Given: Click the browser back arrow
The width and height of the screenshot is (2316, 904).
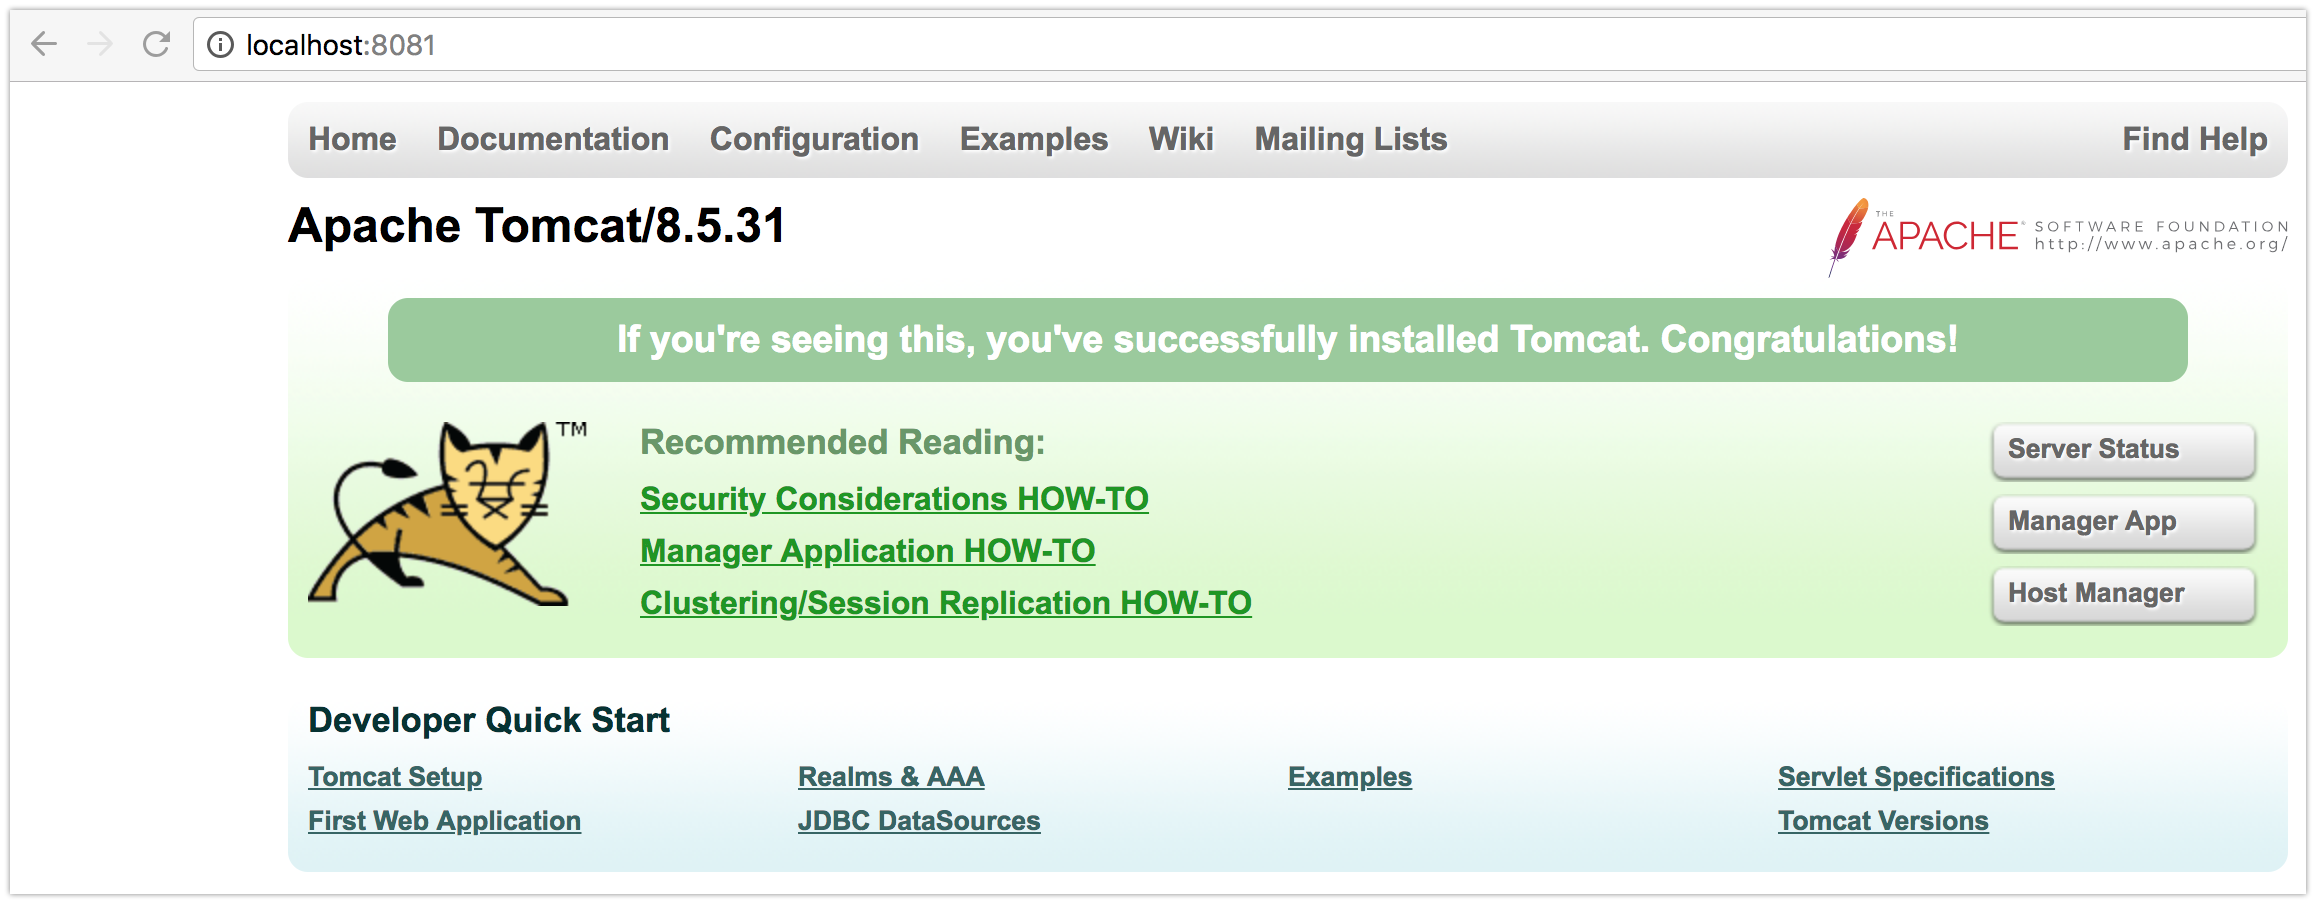Looking at the screenshot, I should (x=44, y=44).
